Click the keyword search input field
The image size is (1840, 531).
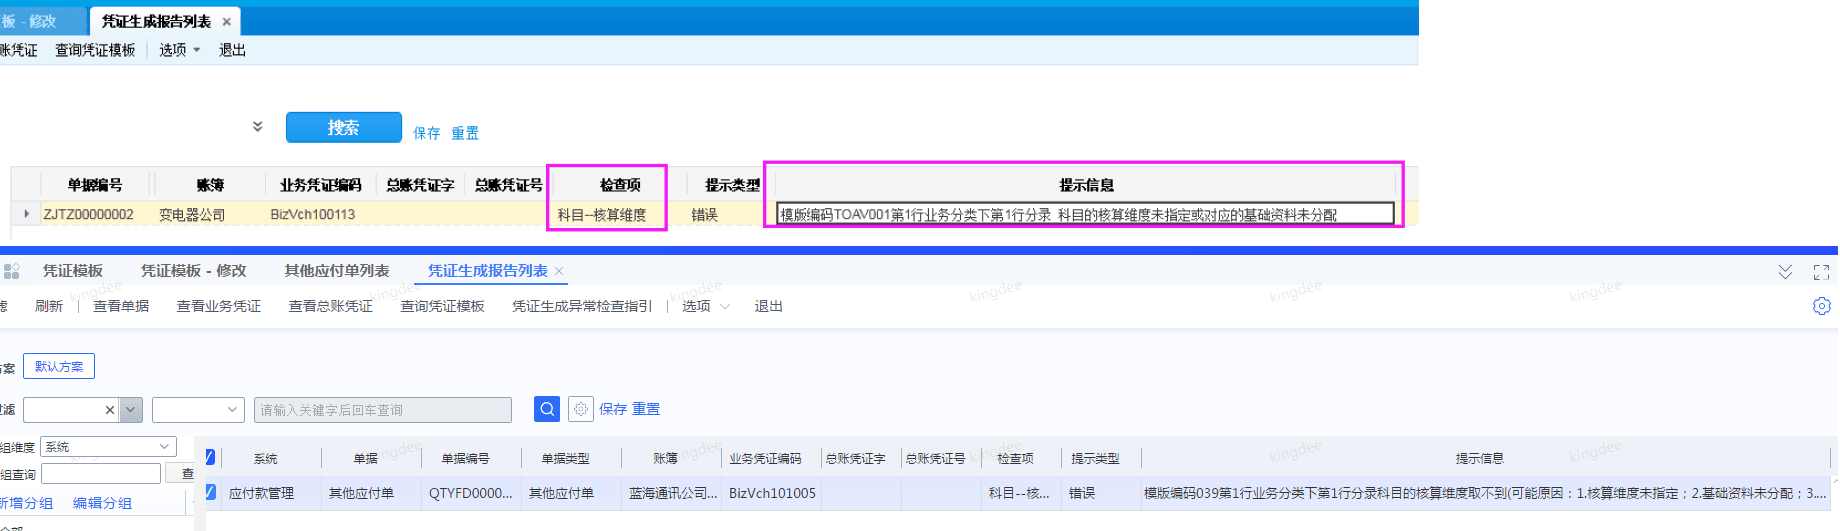point(382,410)
